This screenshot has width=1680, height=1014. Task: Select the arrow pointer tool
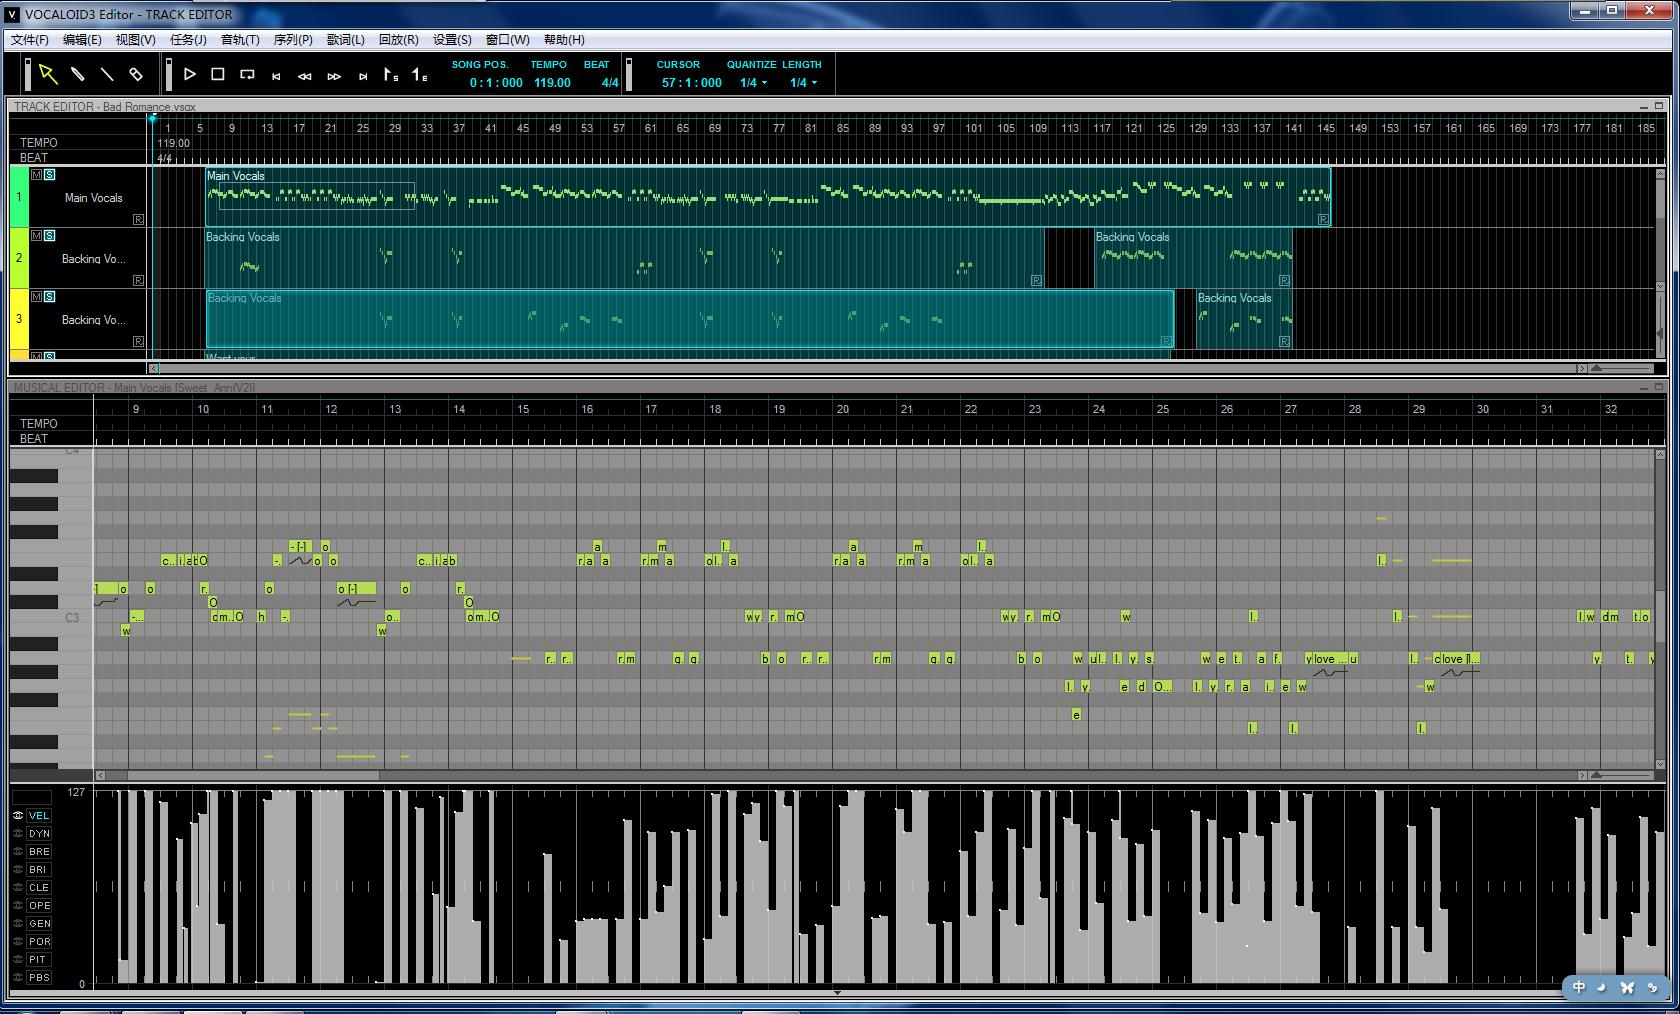coord(48,74)
